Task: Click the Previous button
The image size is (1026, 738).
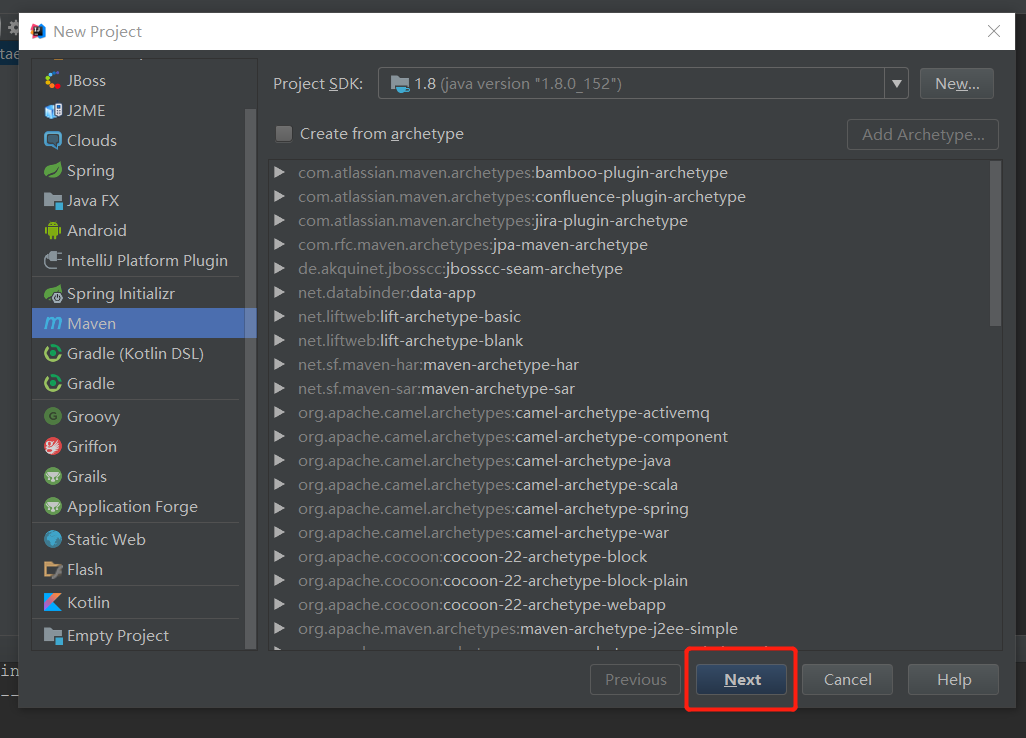Action: click(635, 680)
